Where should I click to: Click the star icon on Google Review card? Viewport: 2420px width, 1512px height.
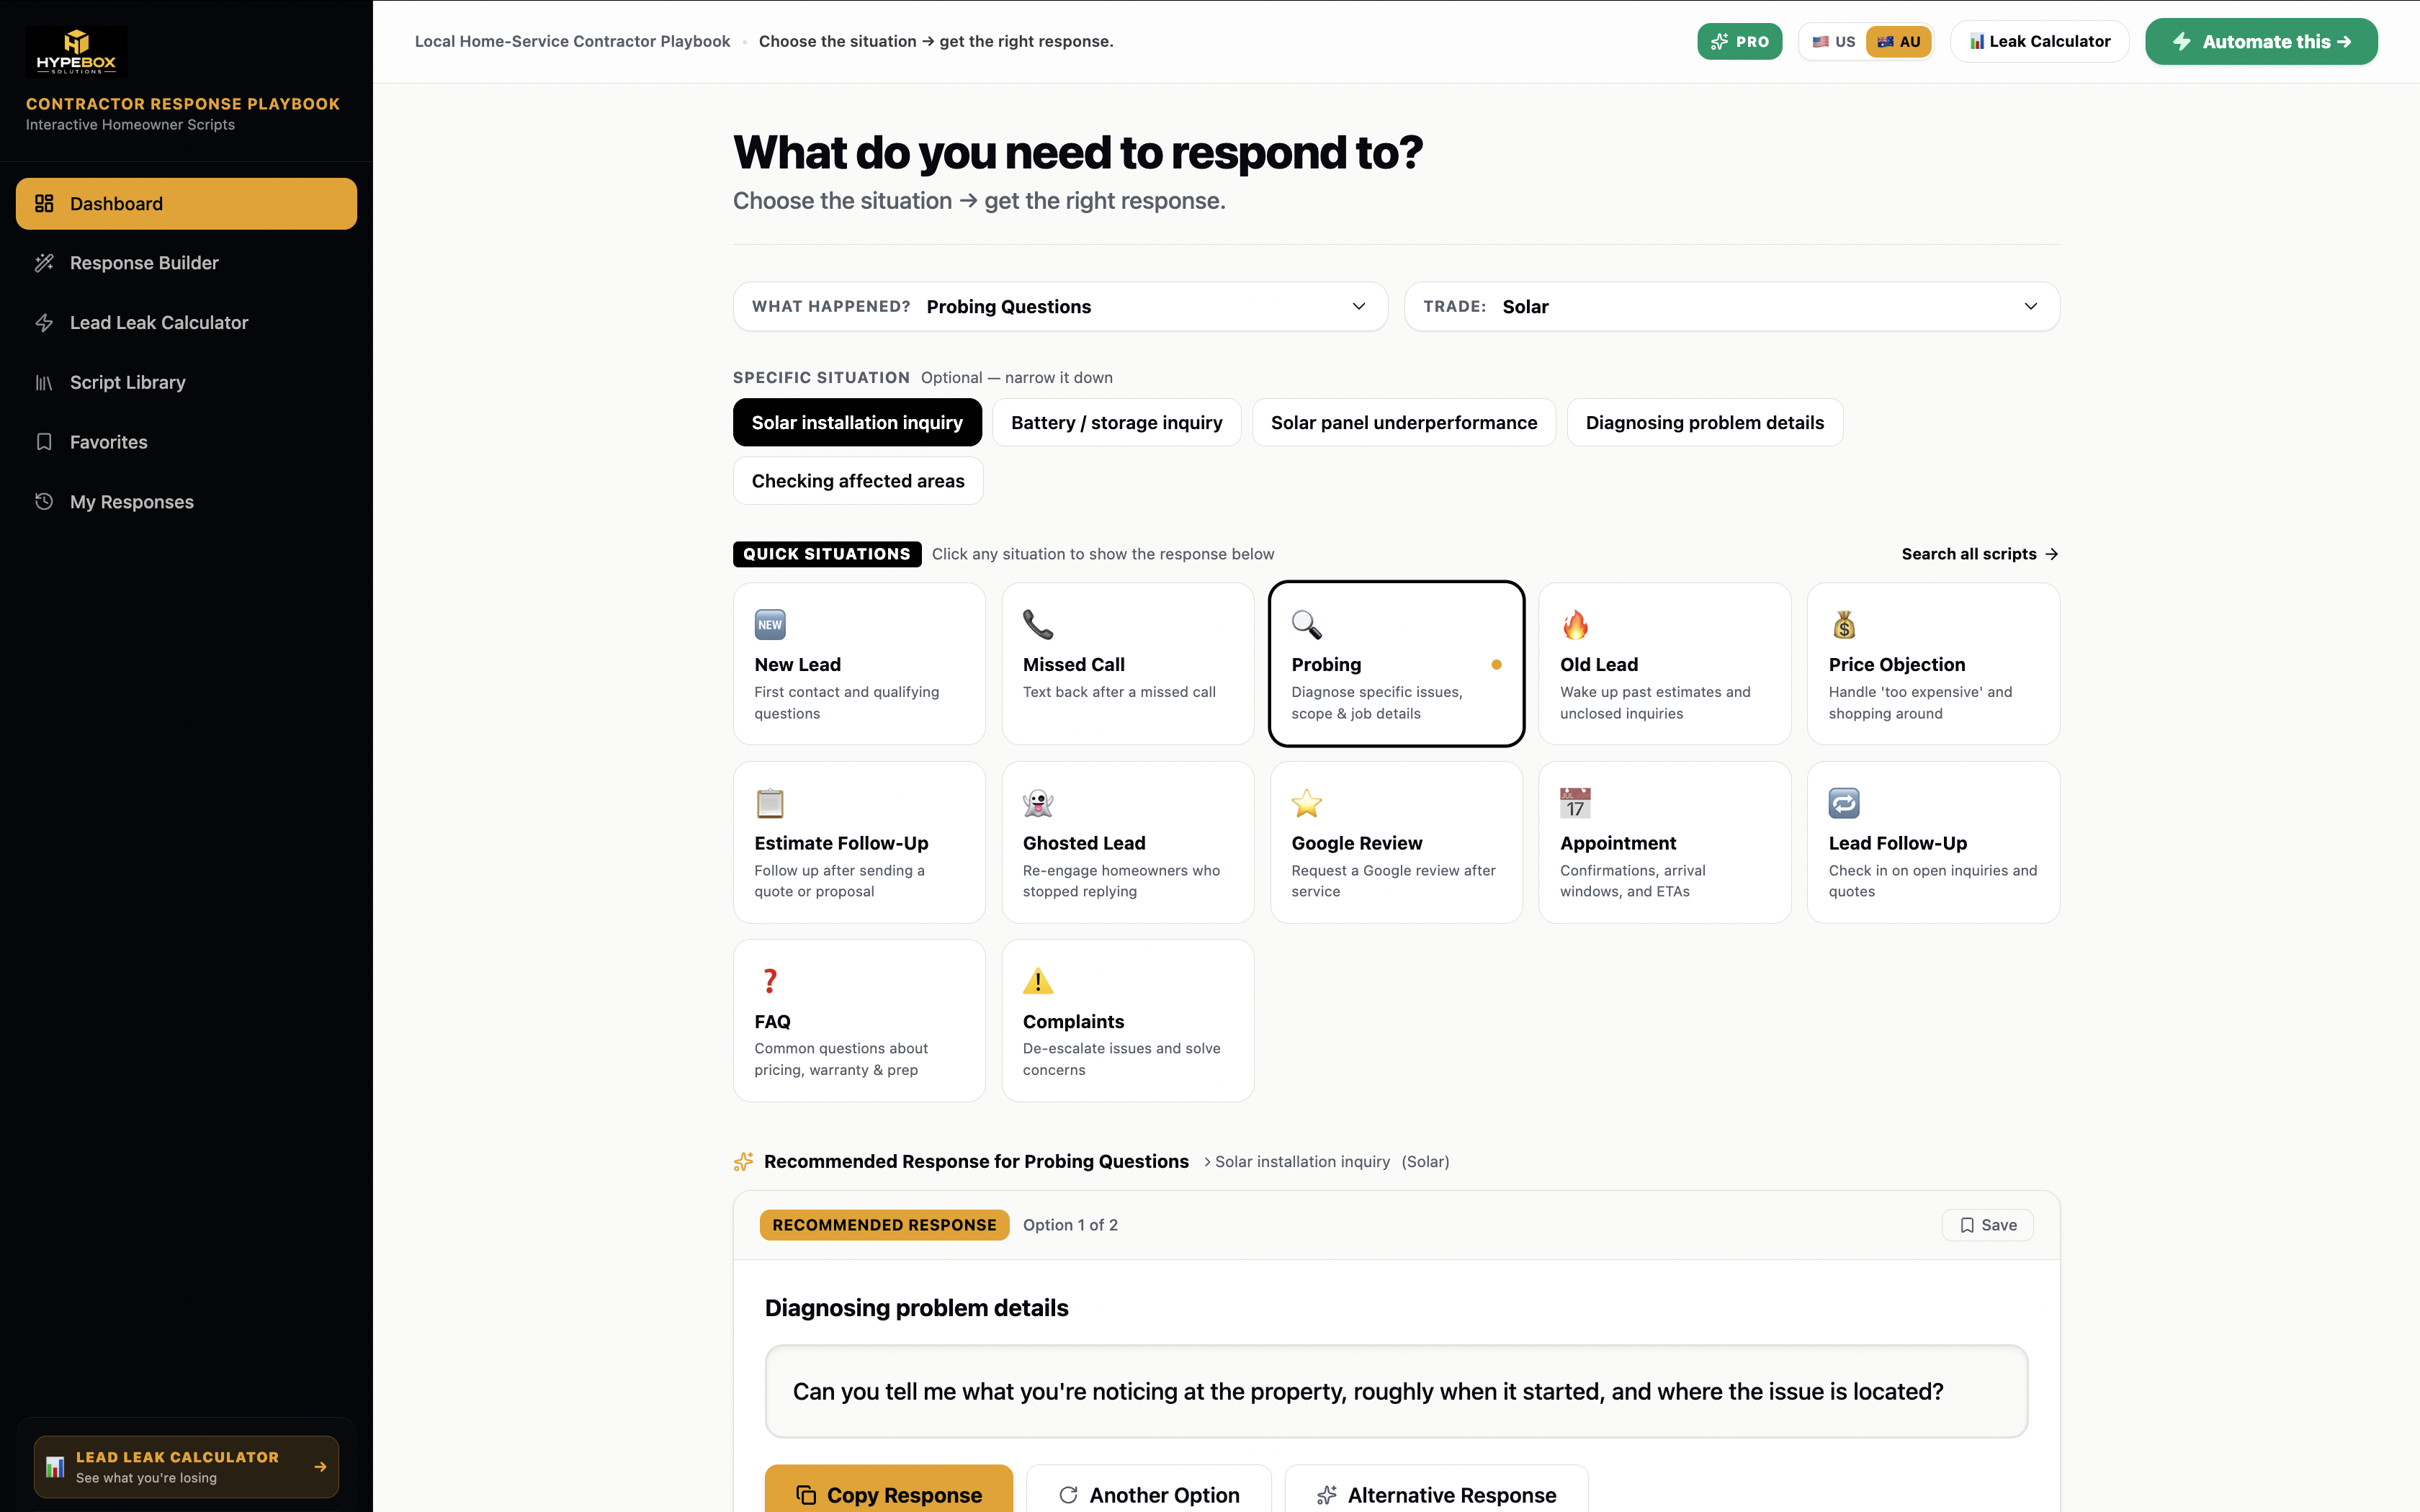tap(1307, 803)
